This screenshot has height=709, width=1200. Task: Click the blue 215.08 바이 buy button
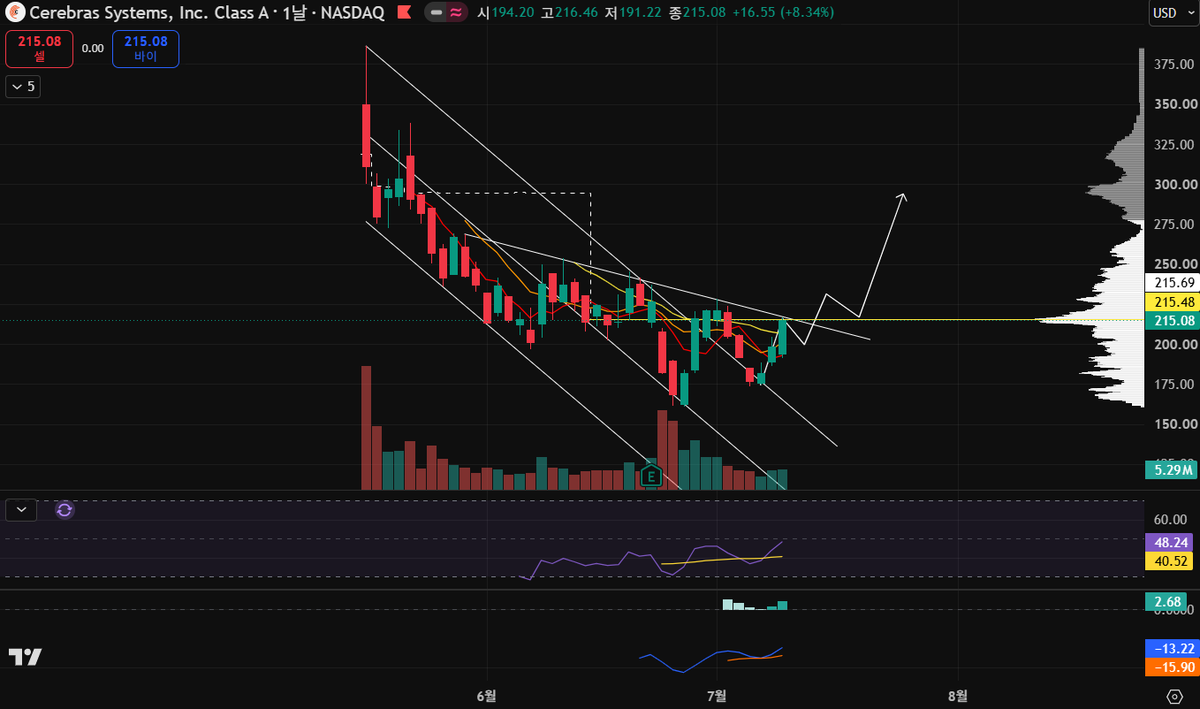click(x=146, y=49)
